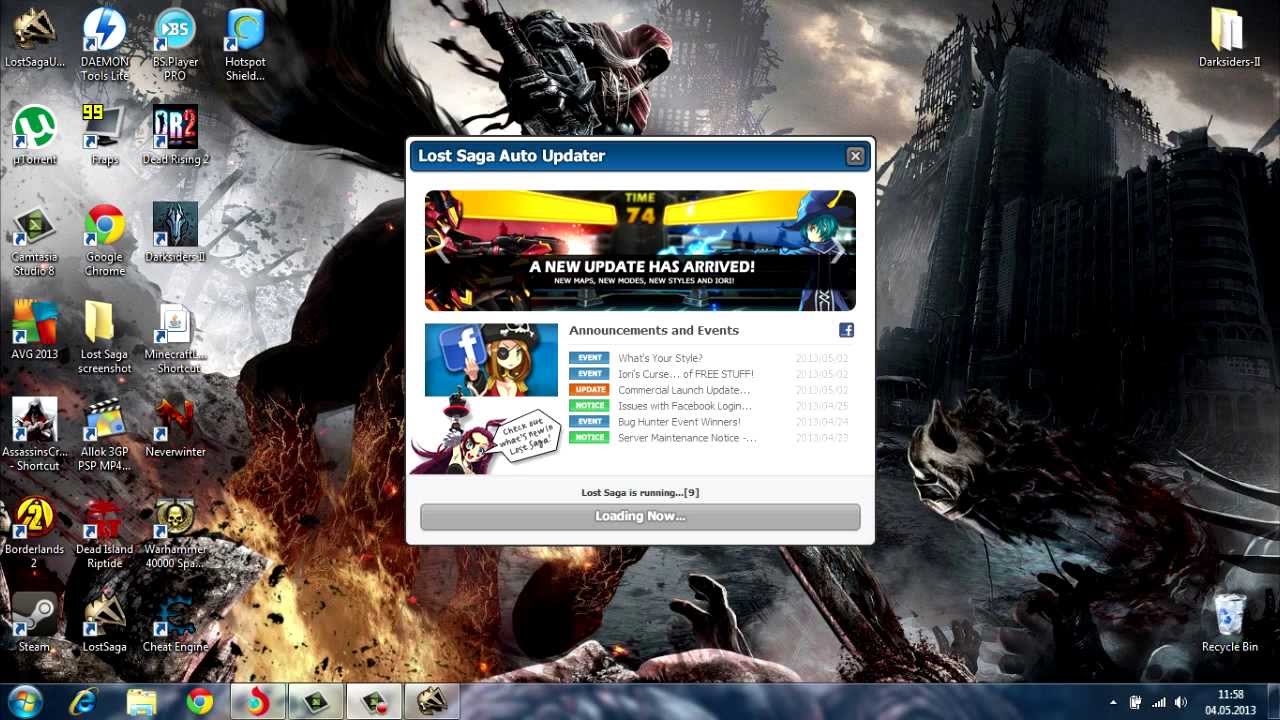Image resolution: width=1280 pixels, height=720 pixels.
Task: Click the Facebook icon beside Announcements and Events
Action: click(846, 330)
